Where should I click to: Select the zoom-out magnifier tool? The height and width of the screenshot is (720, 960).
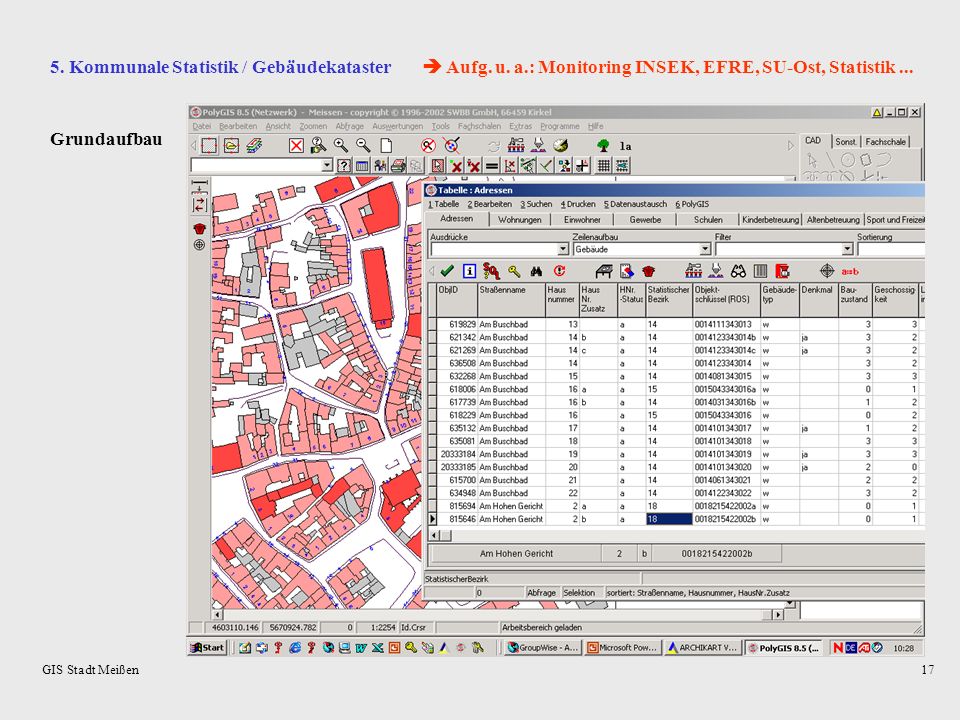point(364,146)
